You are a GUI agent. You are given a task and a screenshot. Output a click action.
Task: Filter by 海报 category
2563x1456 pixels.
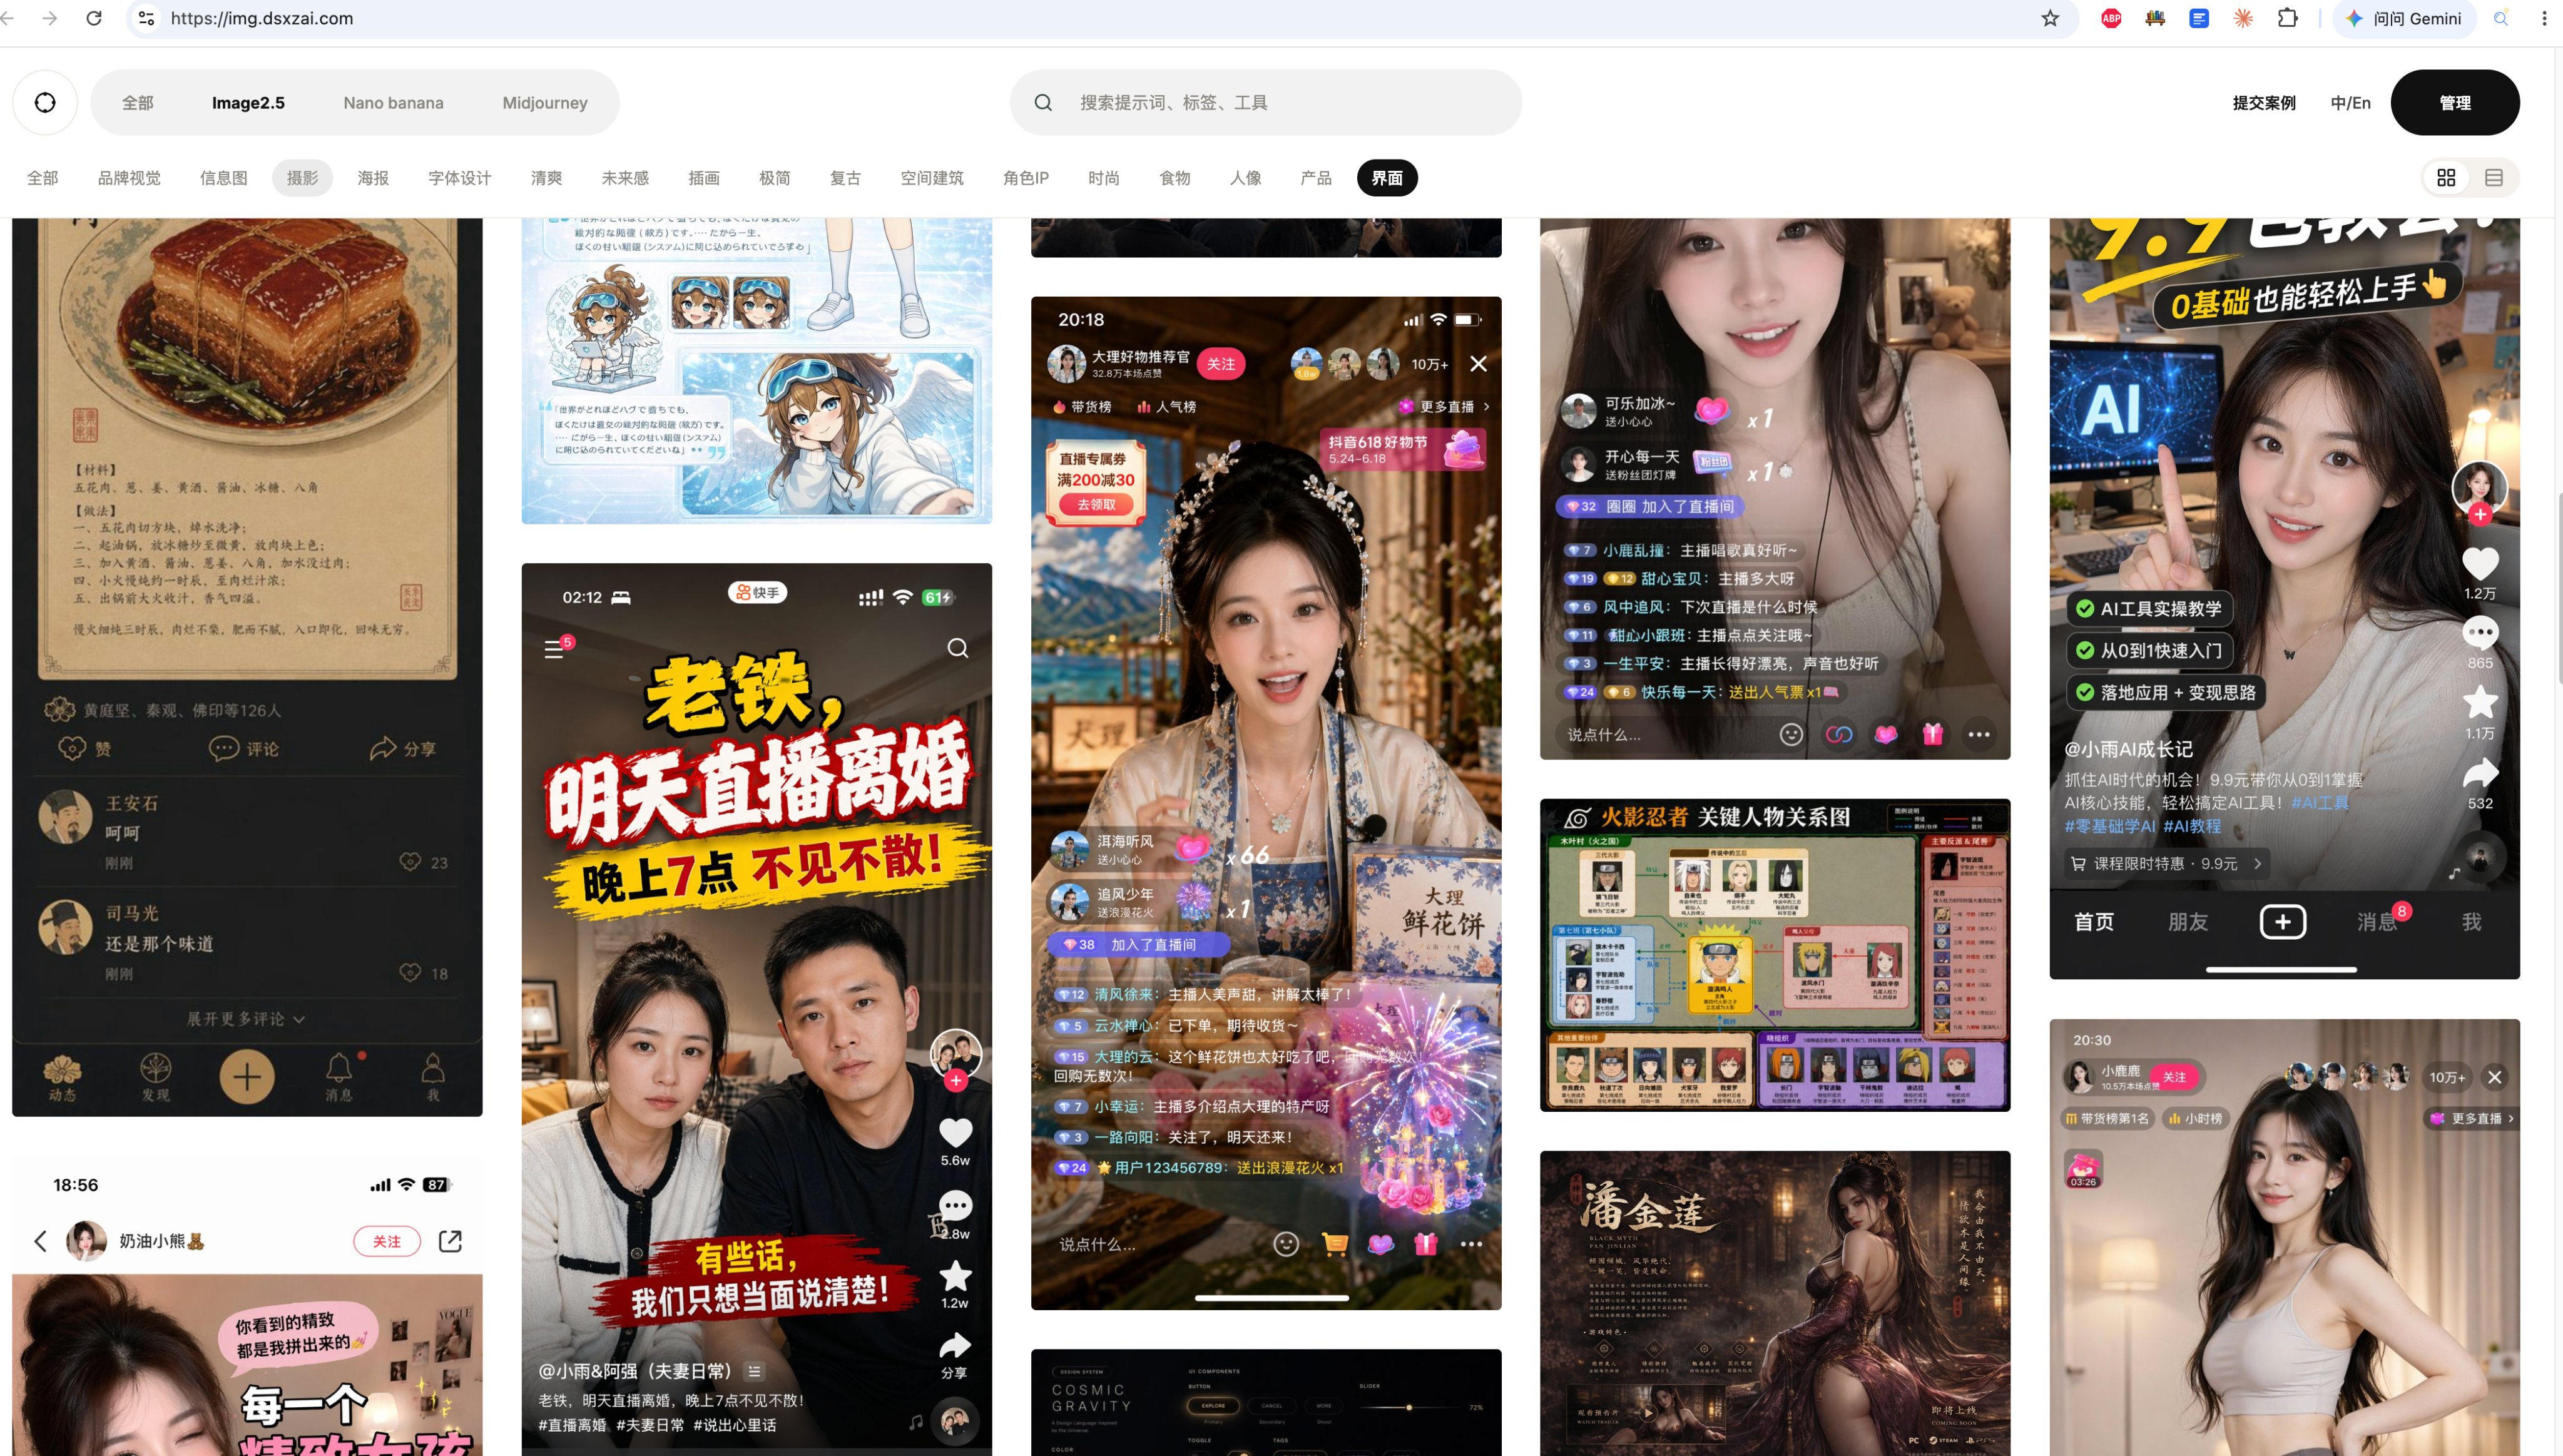pos(373,178)
